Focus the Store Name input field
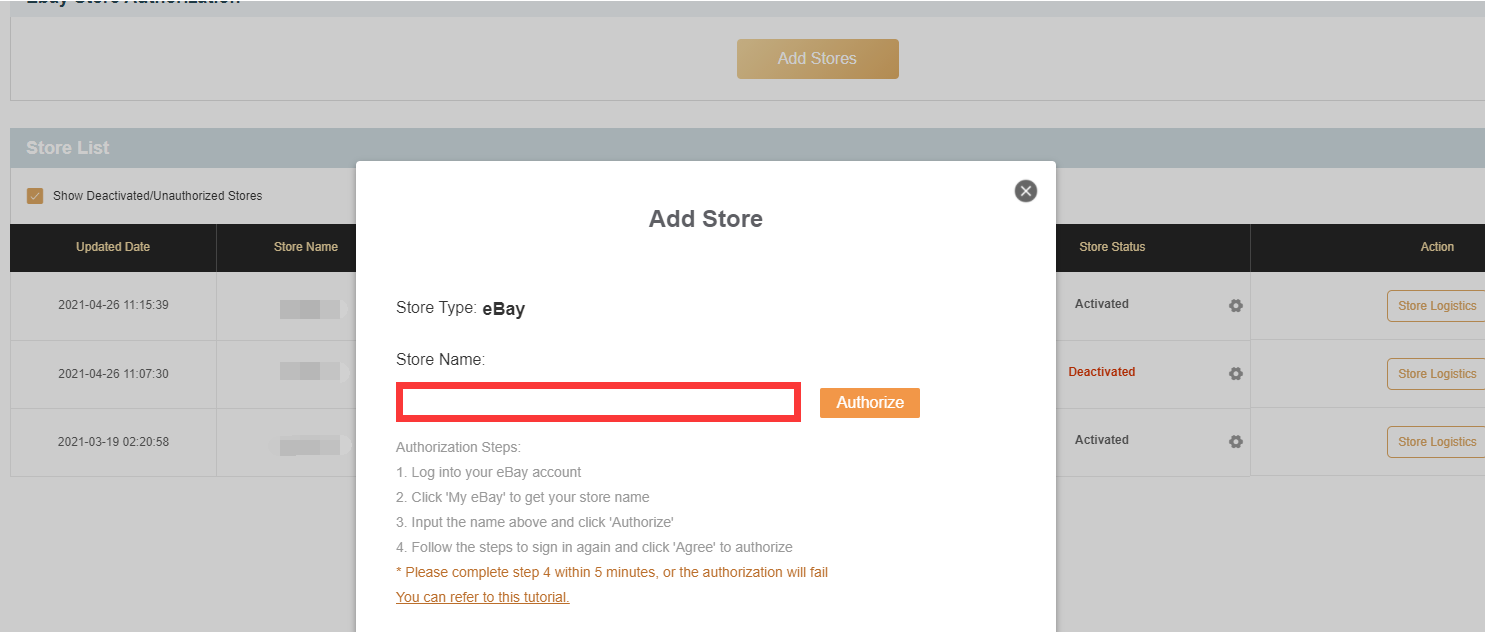Screen dimensions: 1485x632 (x=598, y=402)
